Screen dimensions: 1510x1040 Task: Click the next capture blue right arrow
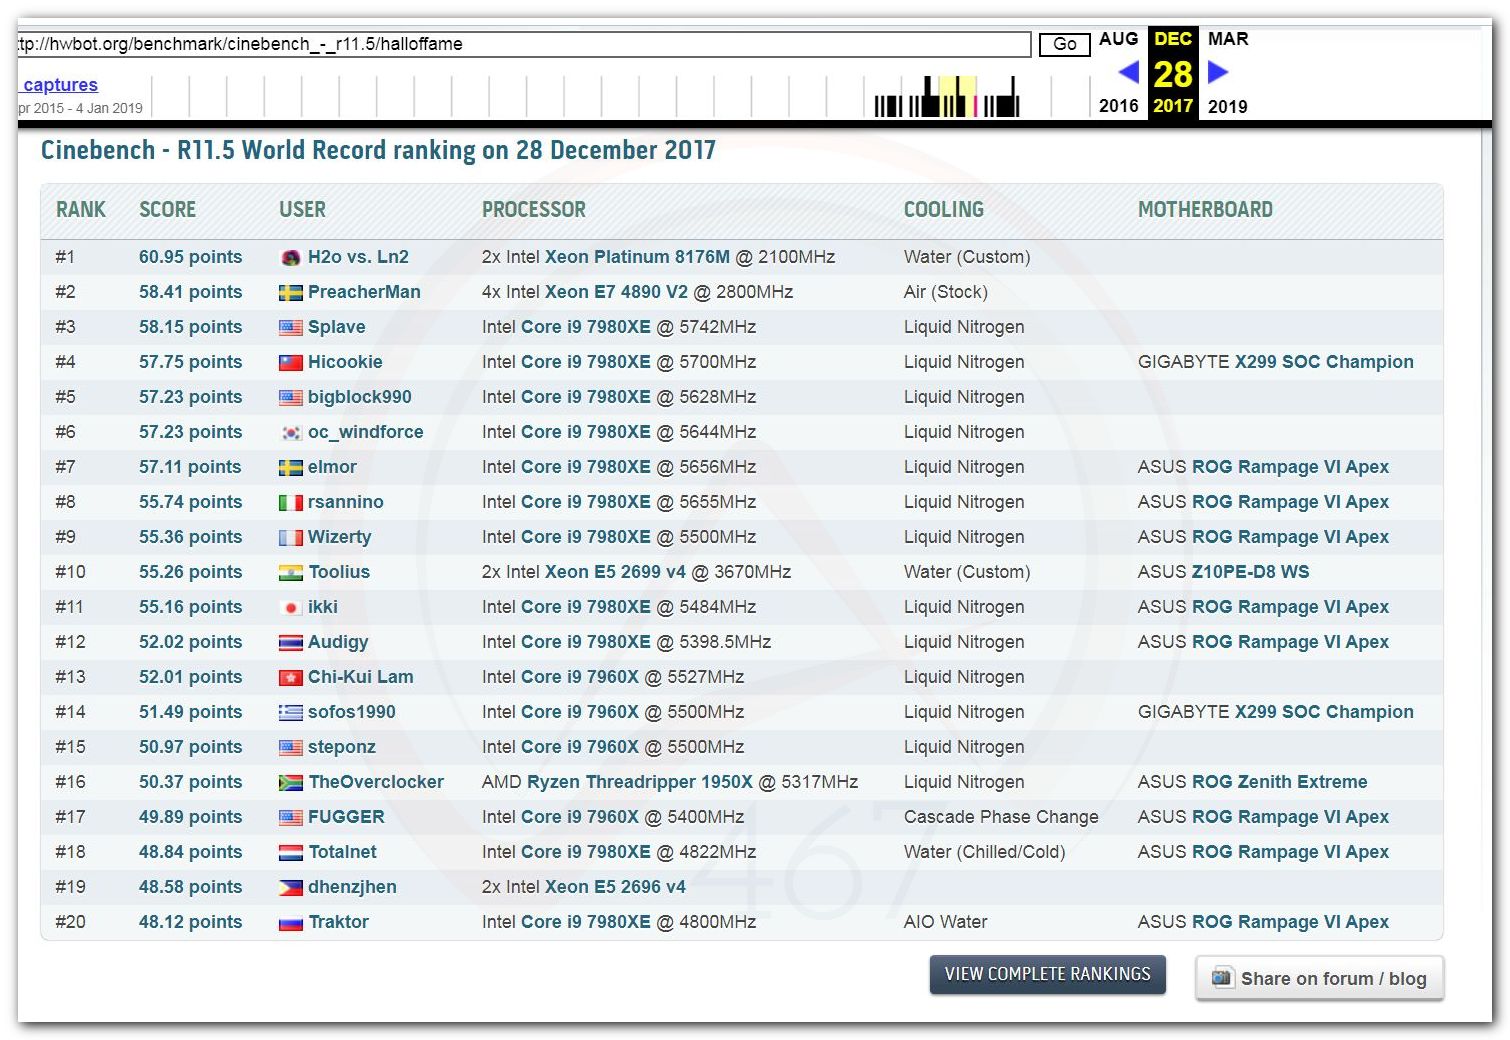point(1217,72)
